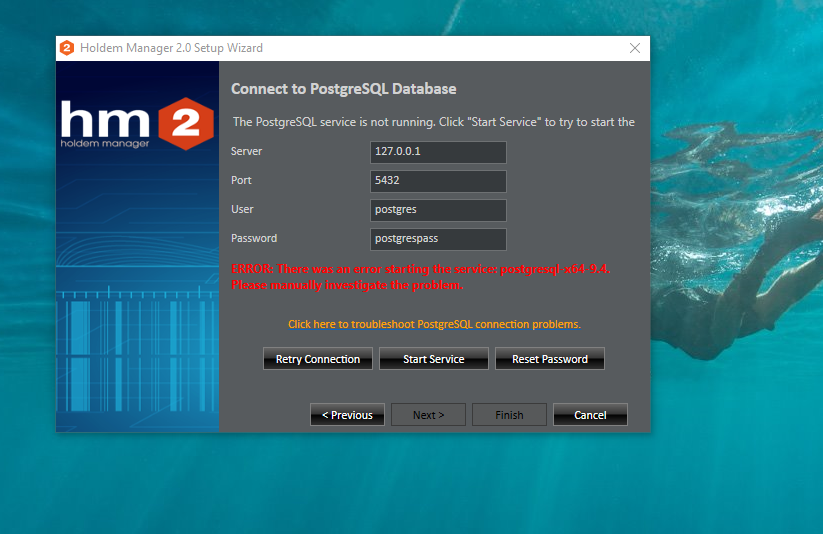Click the User label

click(x=242, y=209)
